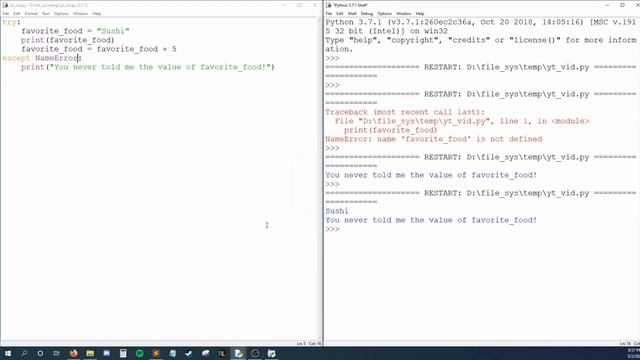640x360 pixels.
Task: Click the red Traceback line in the shell
Action: 405,112
